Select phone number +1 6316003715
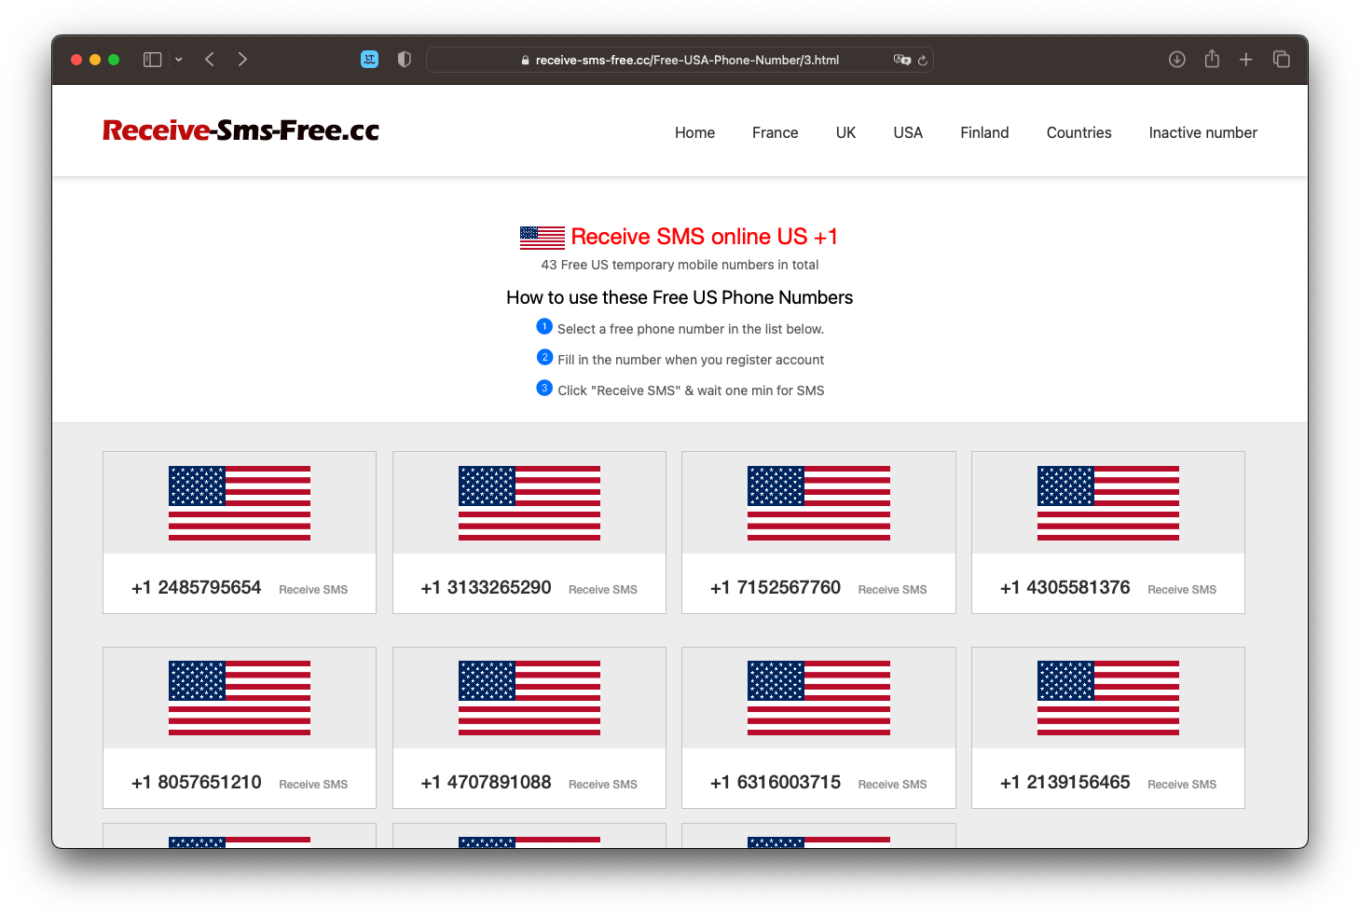 coord(776,783)
